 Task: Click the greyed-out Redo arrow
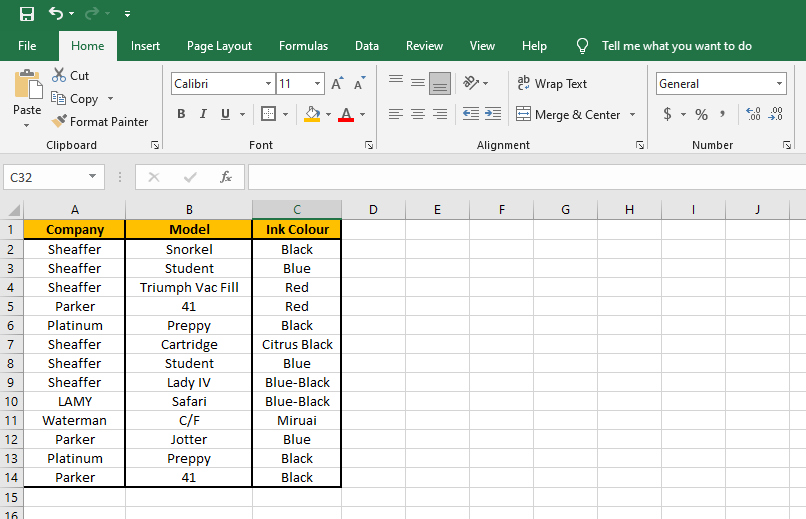coord(91,13)
